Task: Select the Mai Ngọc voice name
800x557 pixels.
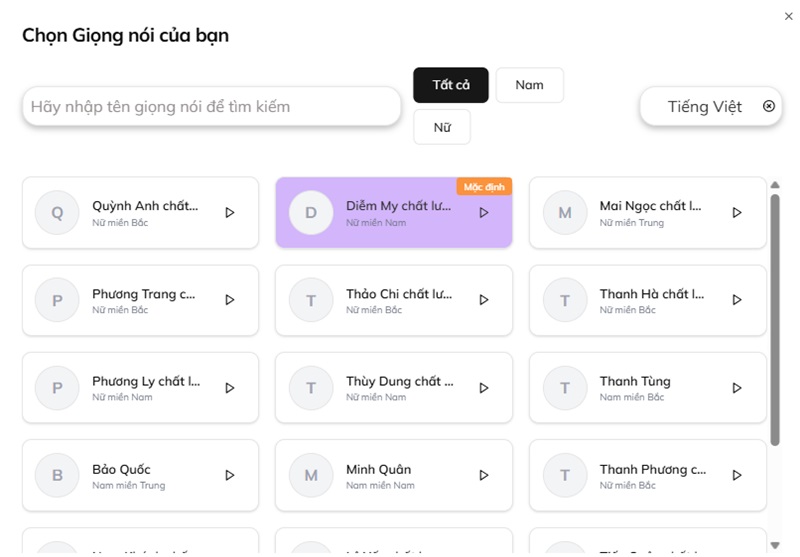Action: click(x=651, y=206)
